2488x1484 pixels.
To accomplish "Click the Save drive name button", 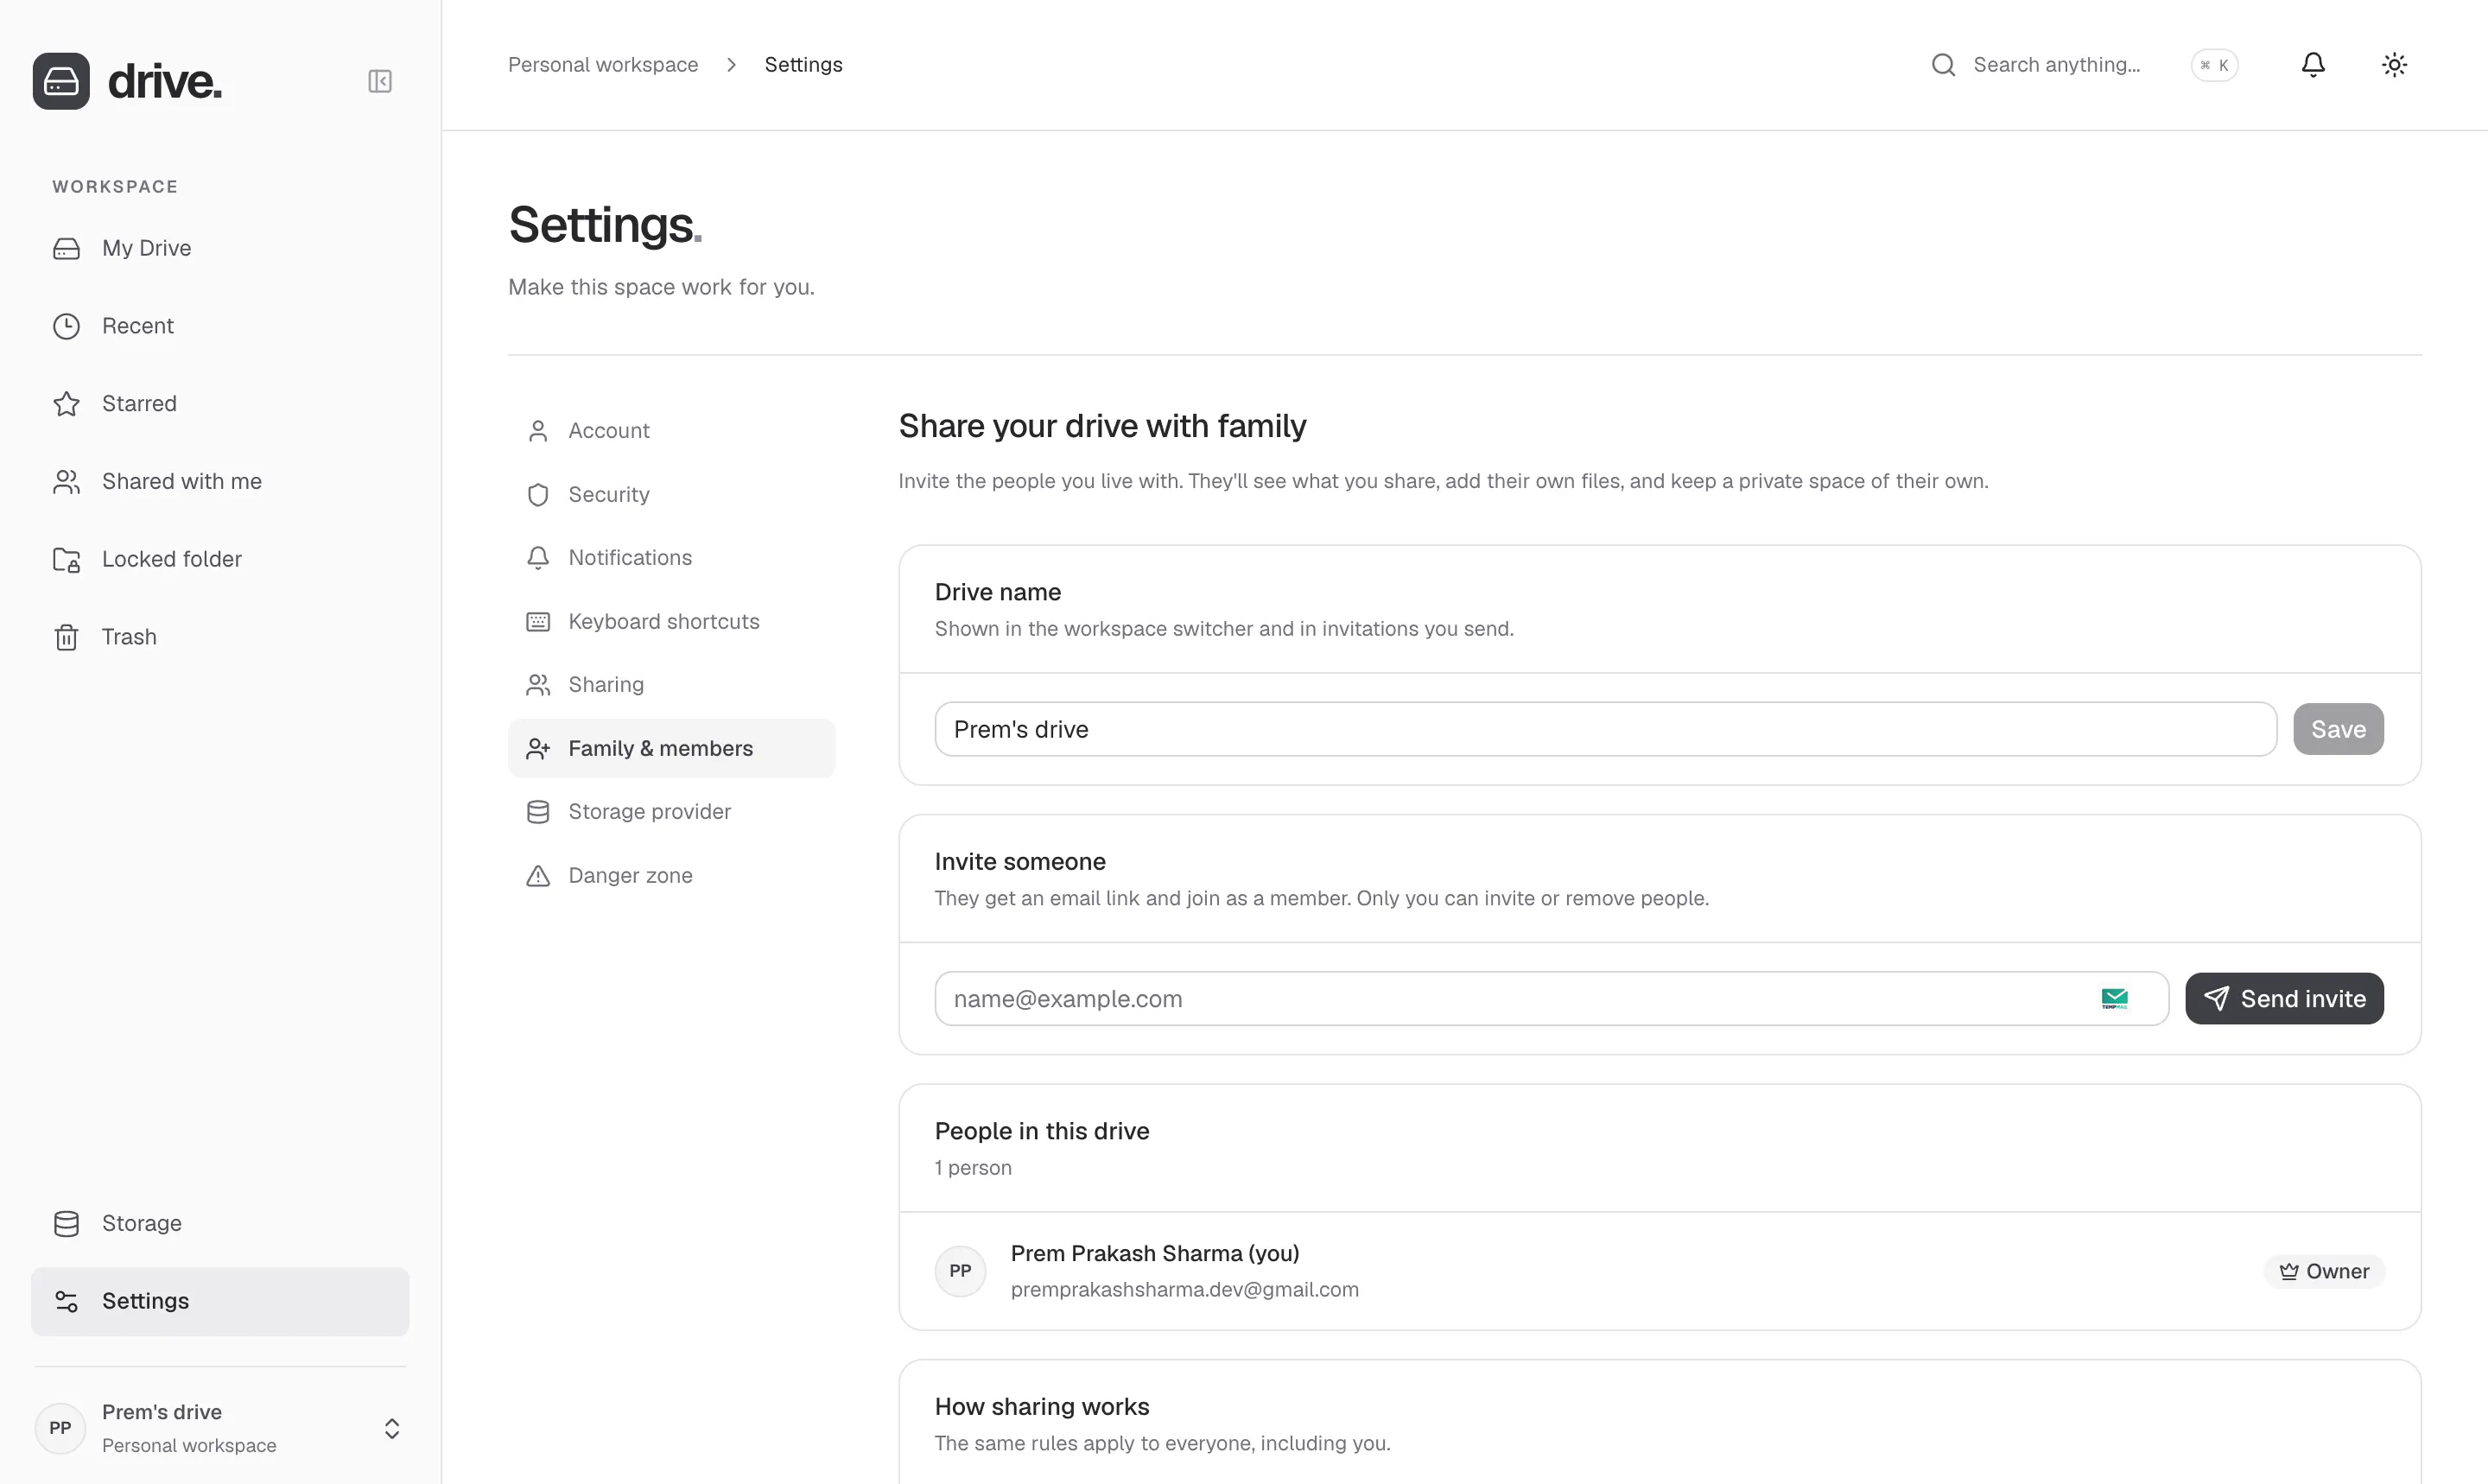I will 2338,729.
